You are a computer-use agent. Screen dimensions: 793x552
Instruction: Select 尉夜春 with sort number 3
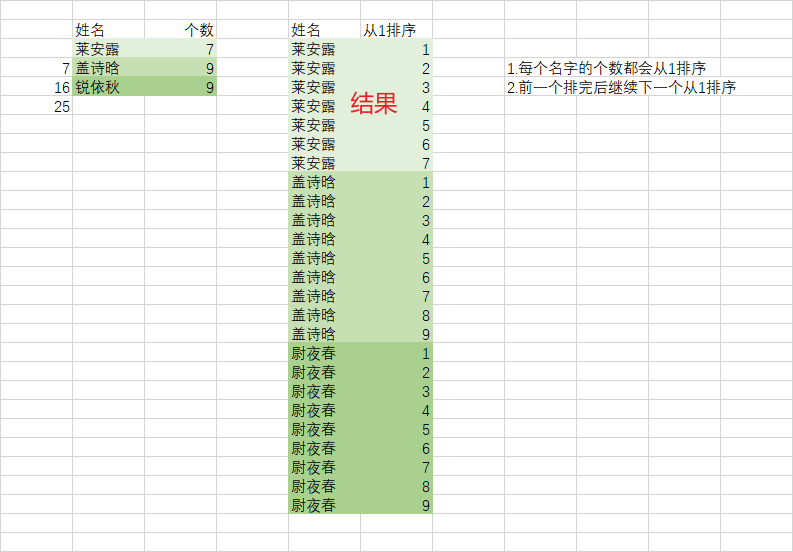[324, 391]
